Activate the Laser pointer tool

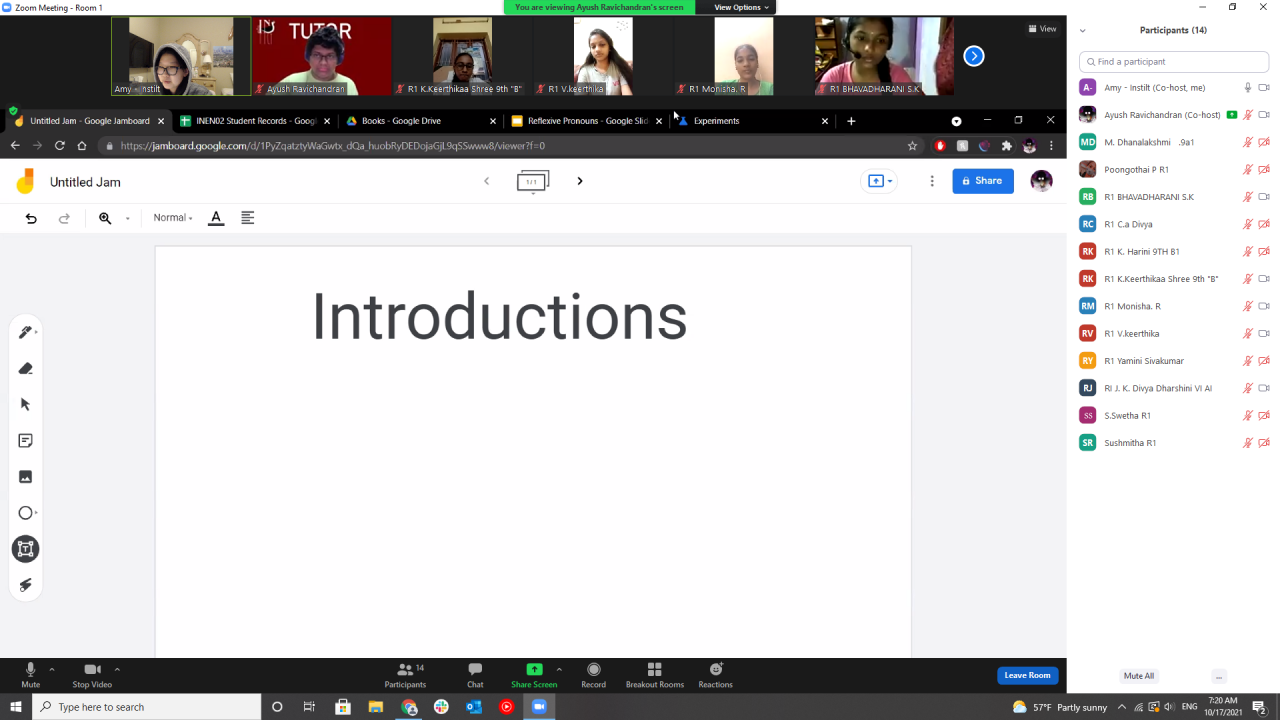click(x=26, y=585)
